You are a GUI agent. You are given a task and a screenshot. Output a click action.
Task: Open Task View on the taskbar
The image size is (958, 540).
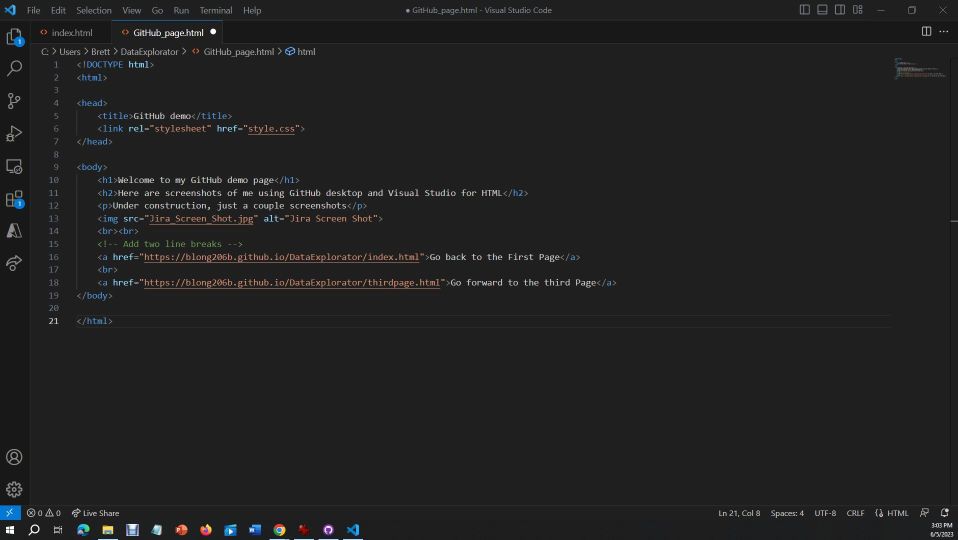tap(58, 530)
